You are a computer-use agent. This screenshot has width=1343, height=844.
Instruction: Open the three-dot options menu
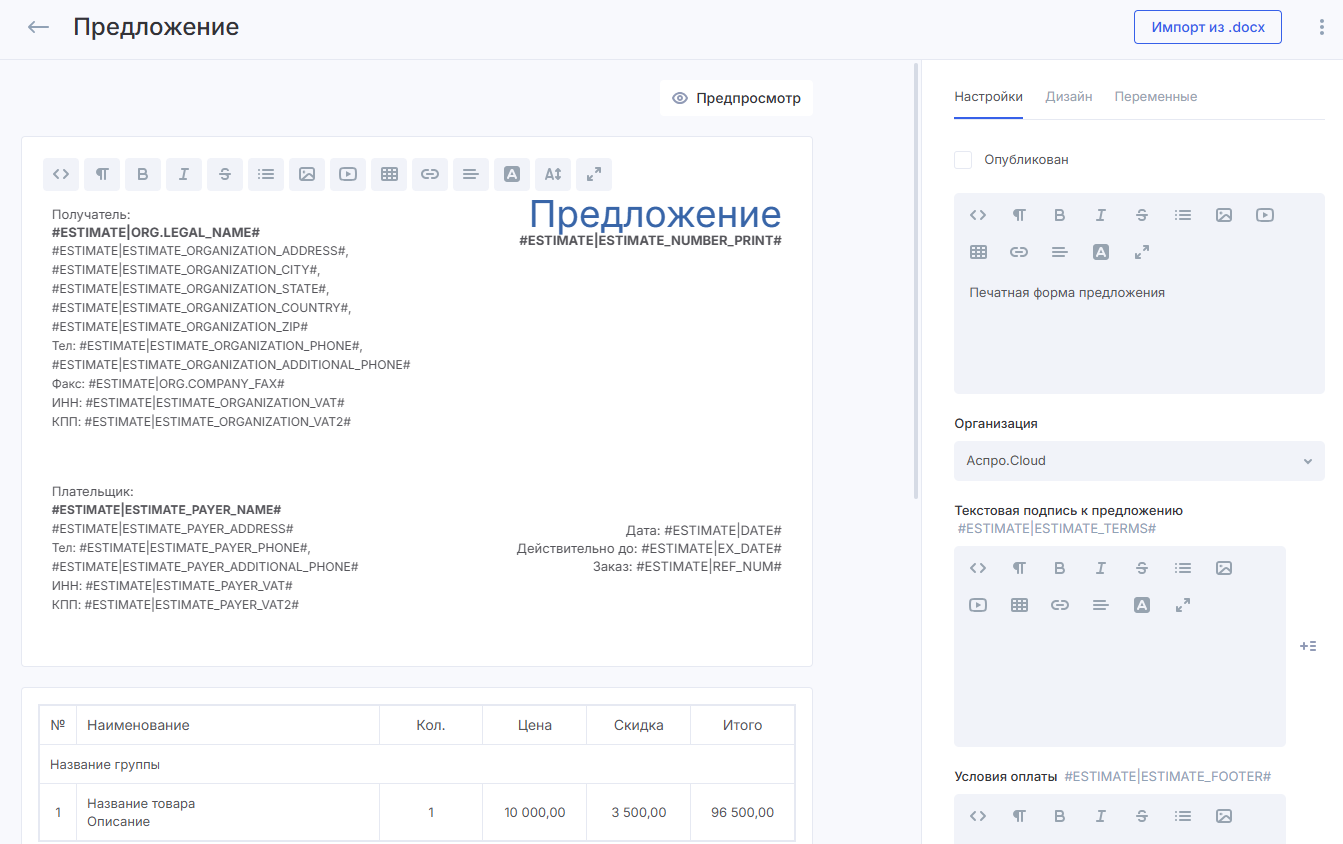[x=1322, y=27]
